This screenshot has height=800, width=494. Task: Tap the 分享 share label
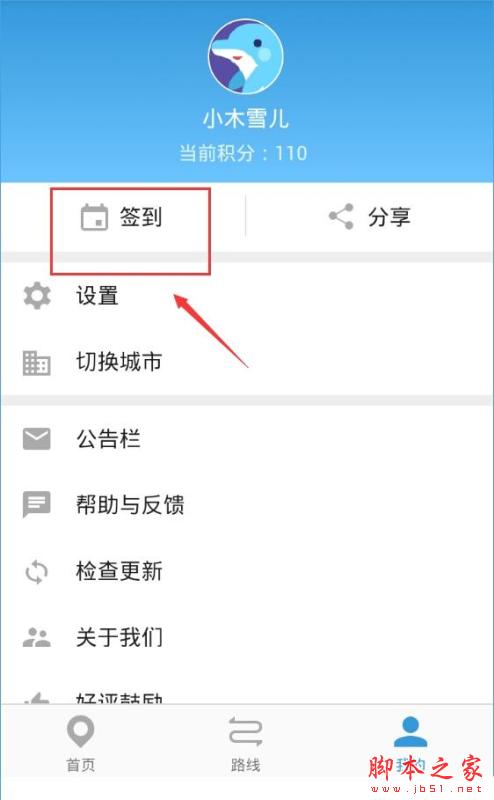tap(389, 217)
